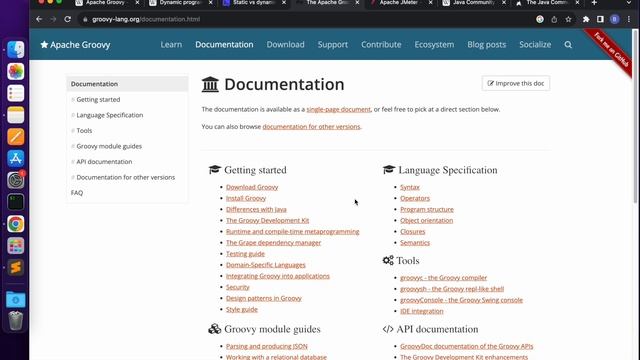640x360 pixels.
Task: Select Documentation in top navigation
Action: tap(224, 44)
